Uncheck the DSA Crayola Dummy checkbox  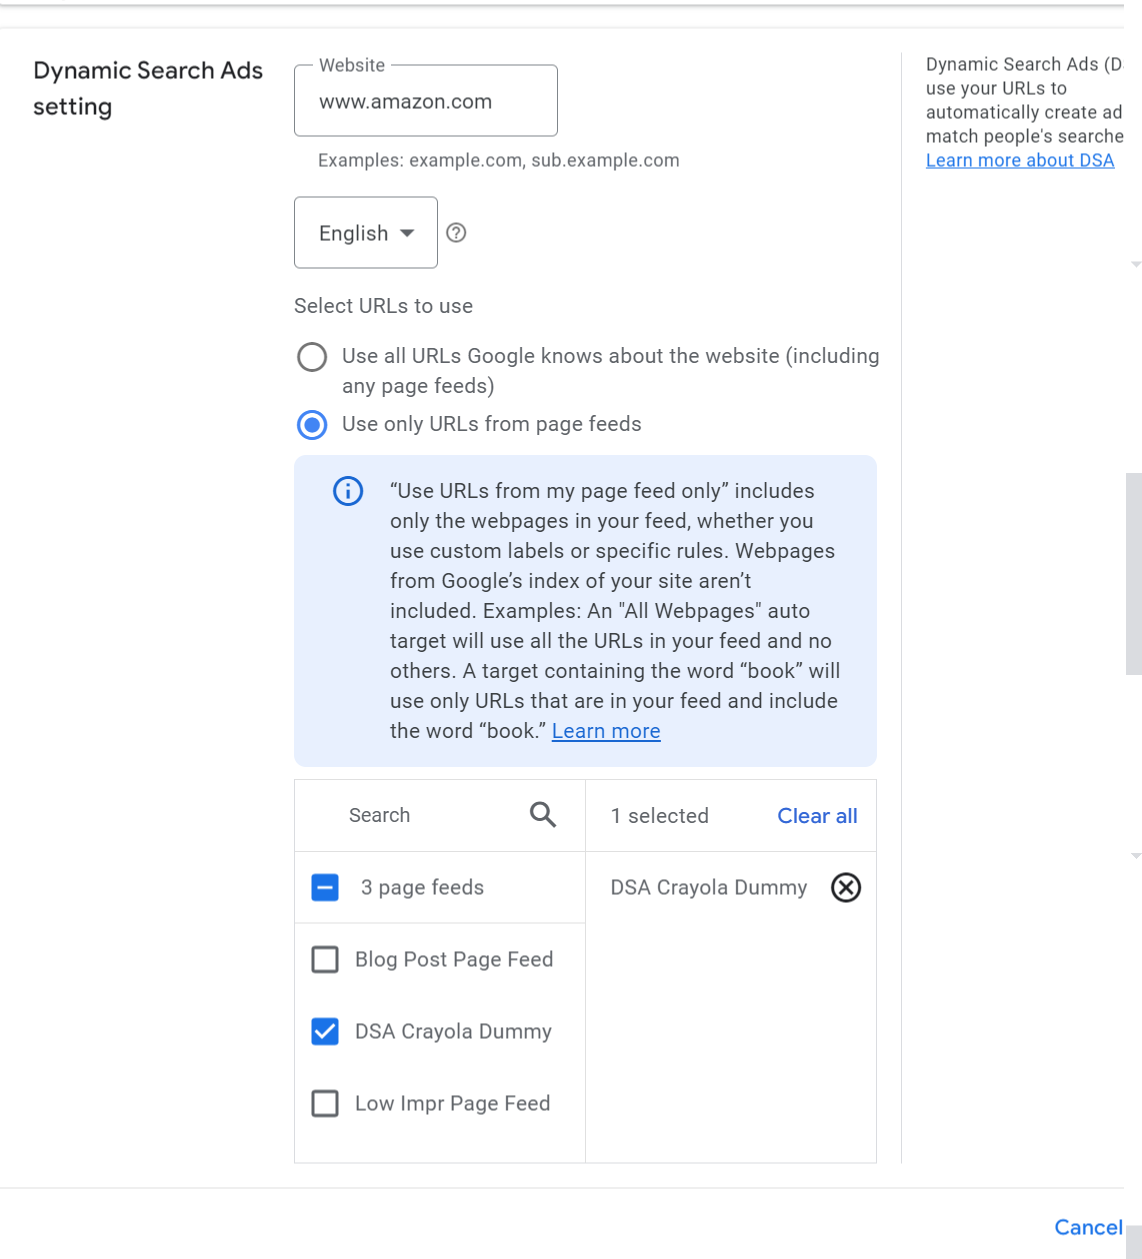point(325,1031)
